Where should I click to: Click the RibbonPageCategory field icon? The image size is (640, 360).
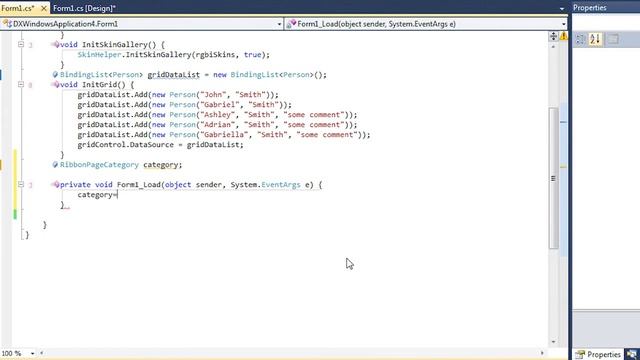pyautogui.click(x=55, y=164)
